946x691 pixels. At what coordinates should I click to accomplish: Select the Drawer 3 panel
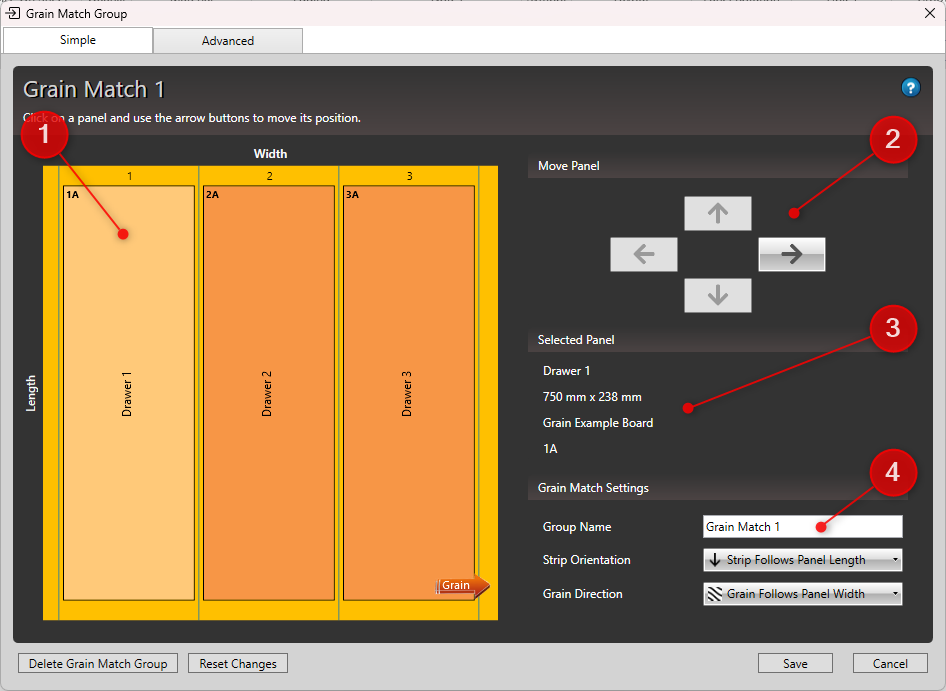pos(408,393)
